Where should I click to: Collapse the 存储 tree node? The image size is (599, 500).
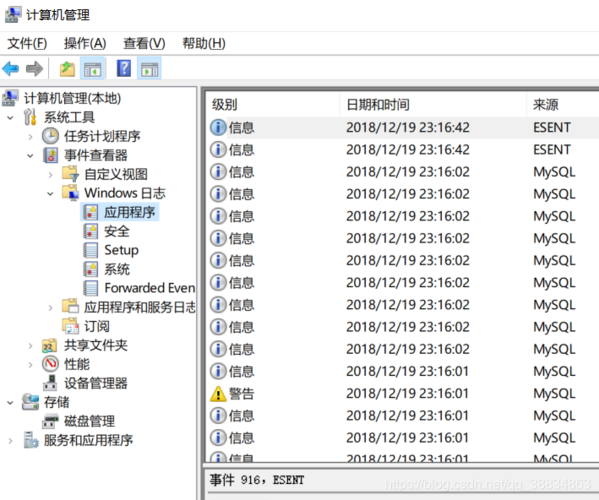[x=10, y=403]
